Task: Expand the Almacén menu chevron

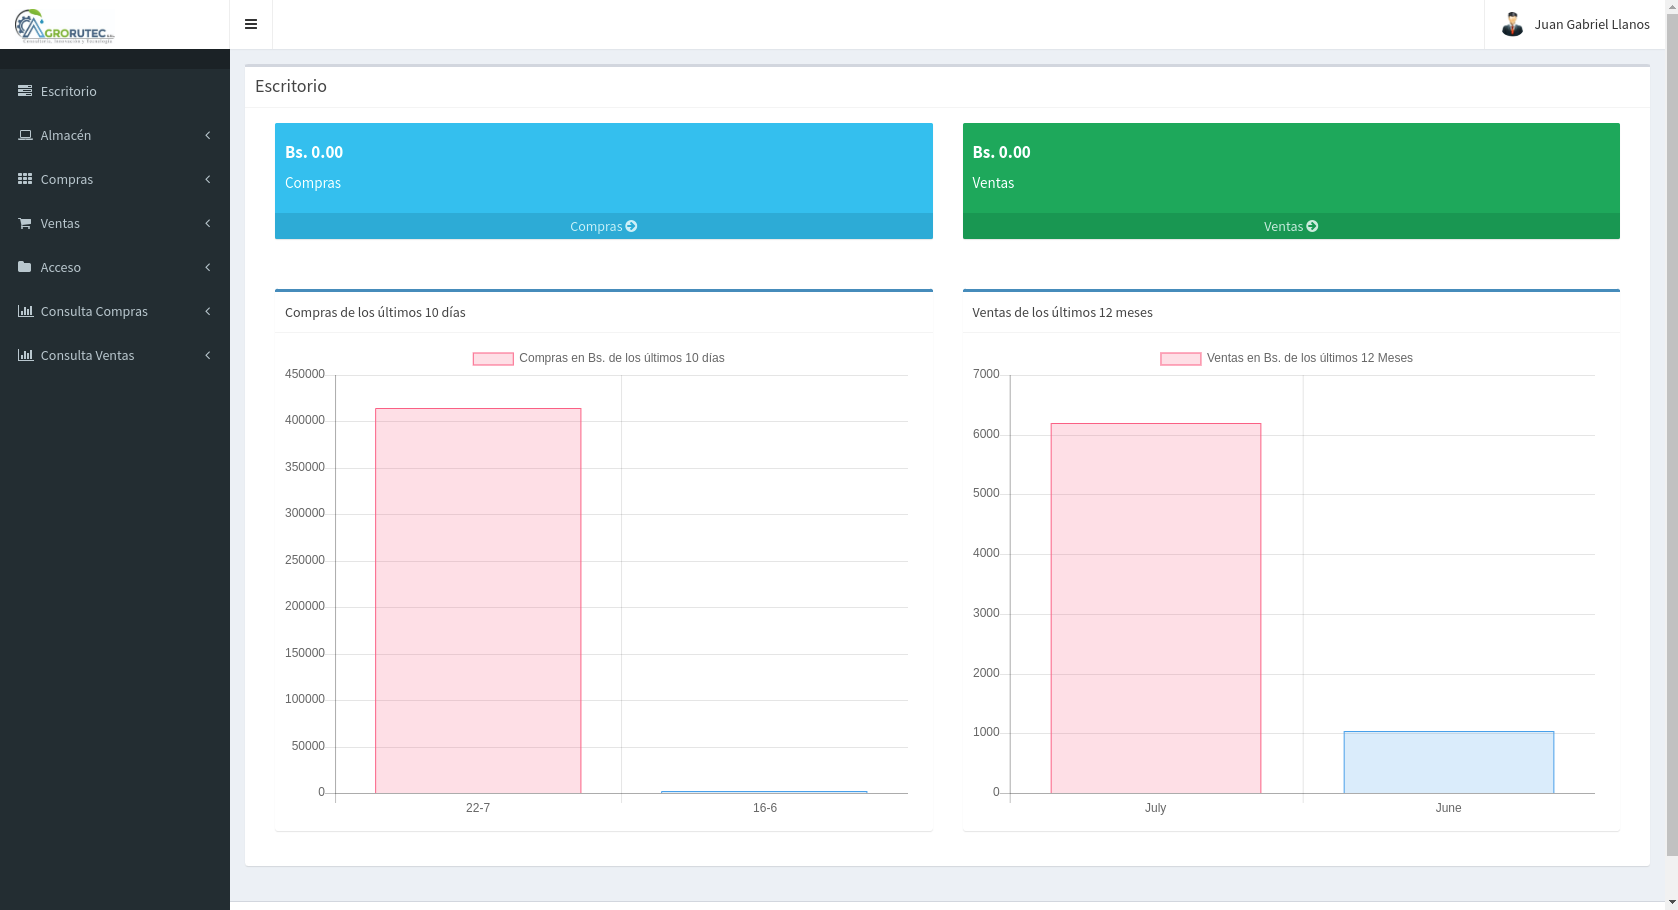Action: (207, 135)
